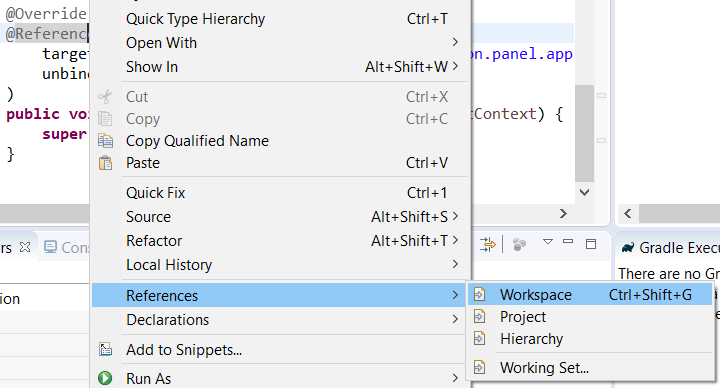Click the editor horizontal scroll right arrow

click(563, 214)
